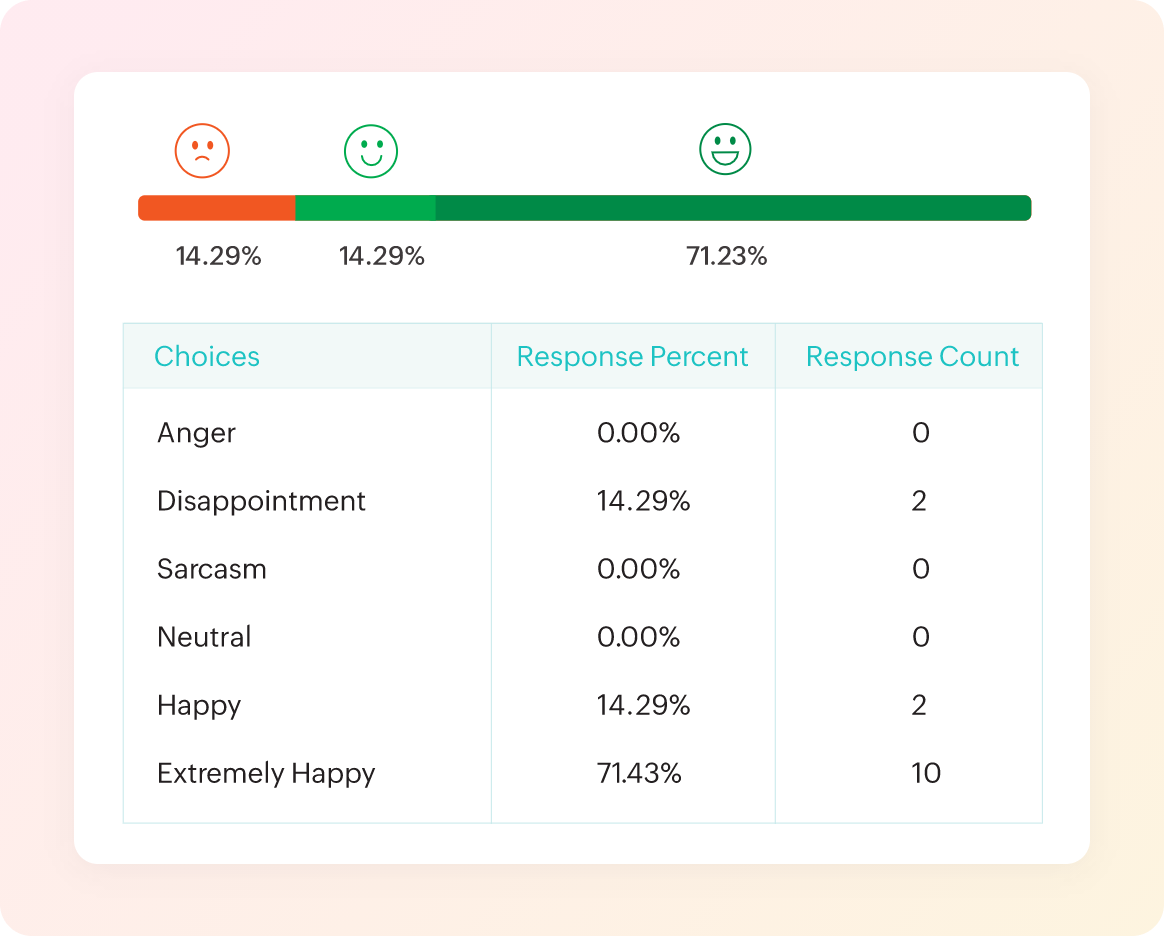The height and width of the screenshot is (936, 1164).
Task: Sort by Response Percent column header
Action: pos(632,357)
